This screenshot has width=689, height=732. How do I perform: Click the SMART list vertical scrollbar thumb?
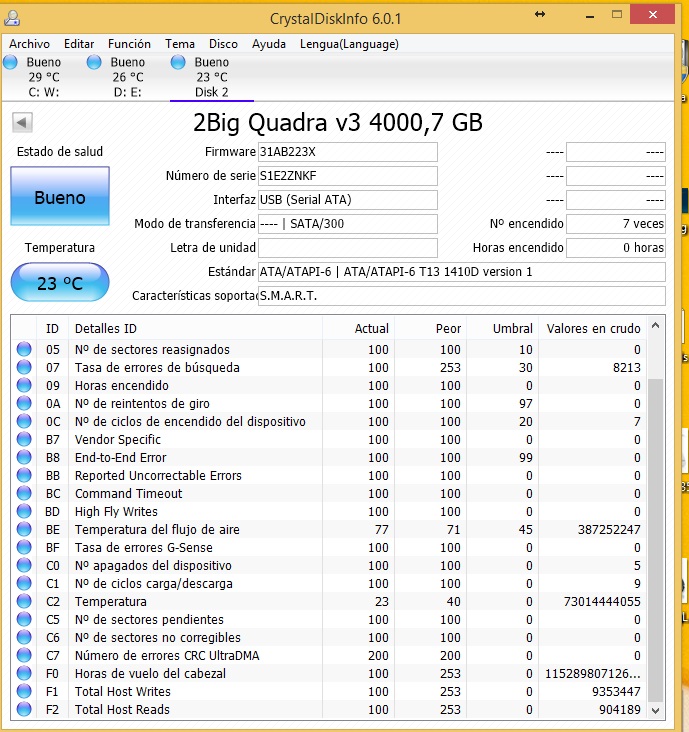point(655,541)
